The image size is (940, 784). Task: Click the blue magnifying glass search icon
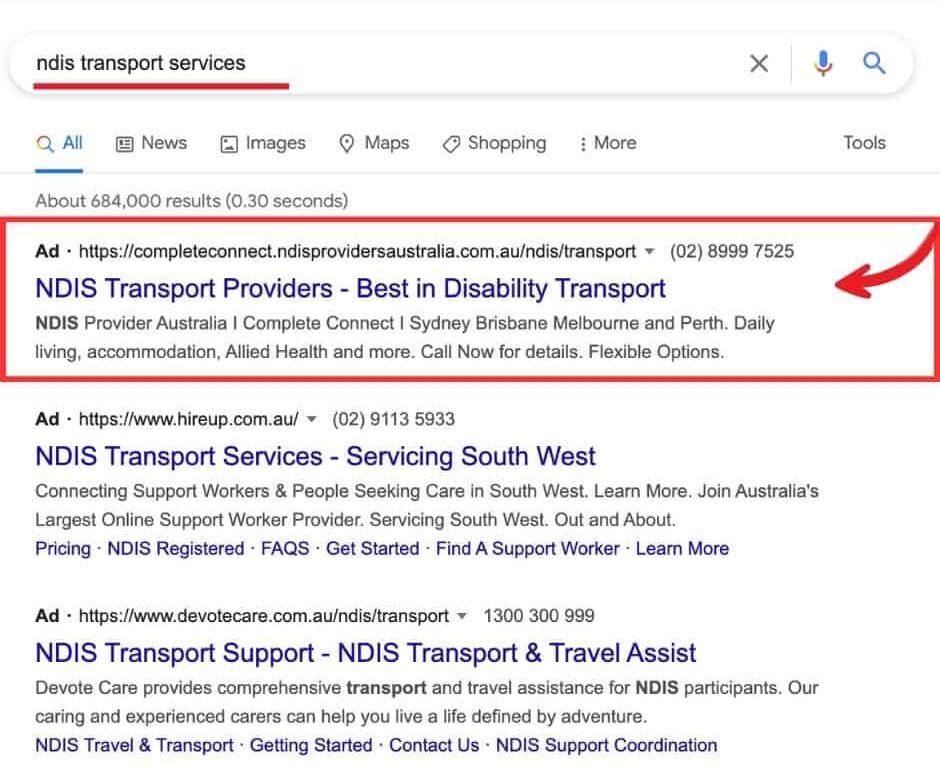coord(874,64)
